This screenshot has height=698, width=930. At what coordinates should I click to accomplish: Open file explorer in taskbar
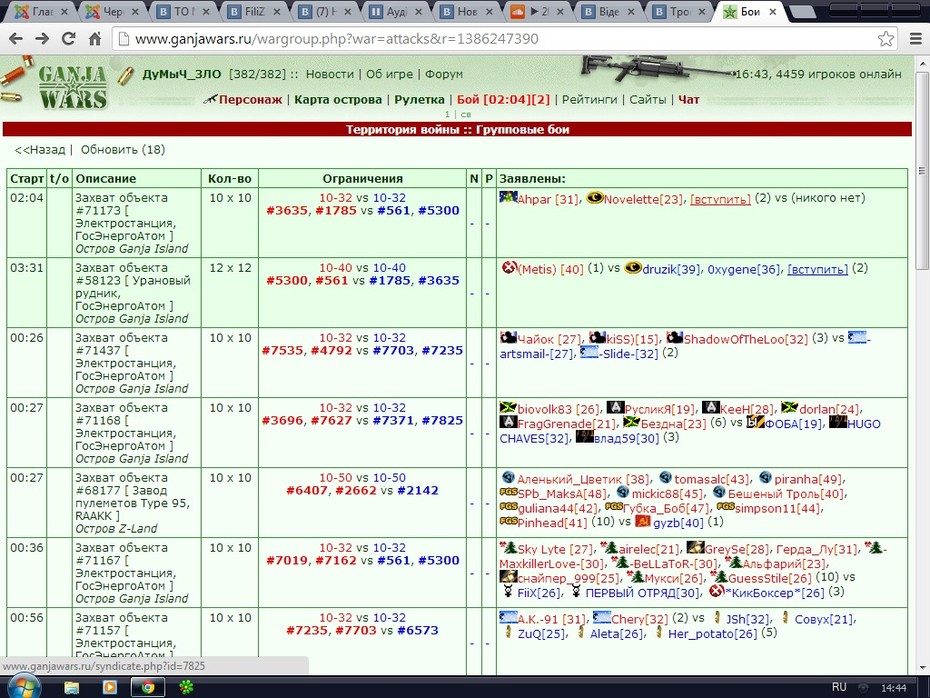pyautogui.click(x=72, y=687)
